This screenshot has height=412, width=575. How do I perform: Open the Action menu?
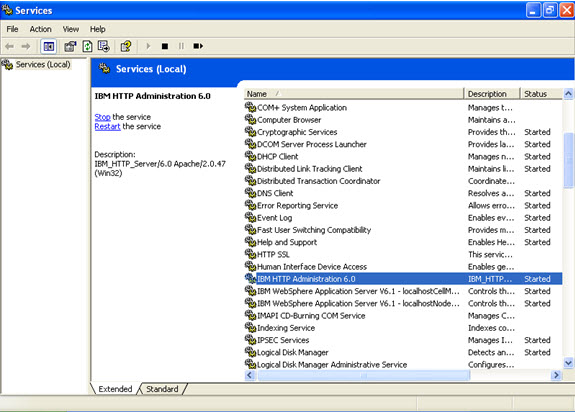40,29
